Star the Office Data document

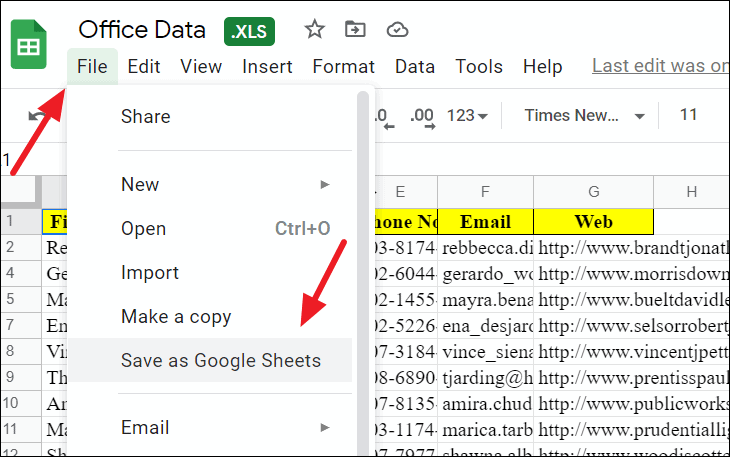(314, 30)
